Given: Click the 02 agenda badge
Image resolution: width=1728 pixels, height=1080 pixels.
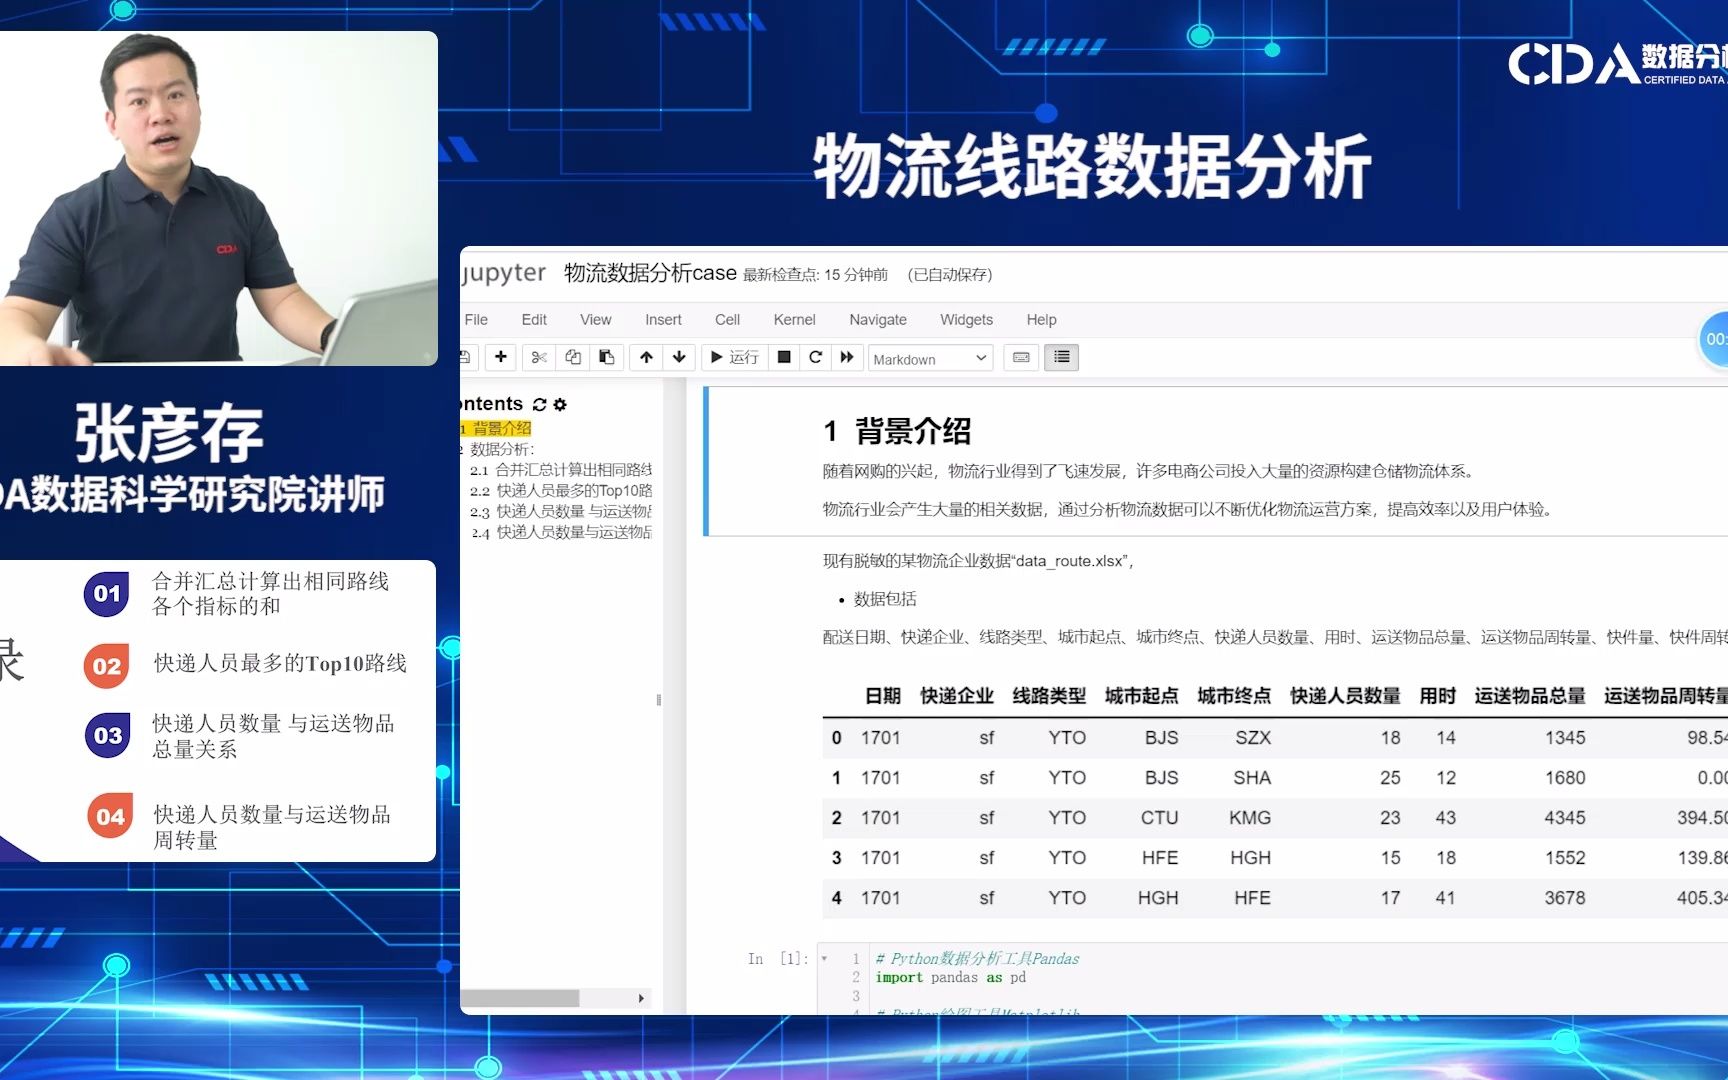Looking at the screenshot, I should [107, 666].
